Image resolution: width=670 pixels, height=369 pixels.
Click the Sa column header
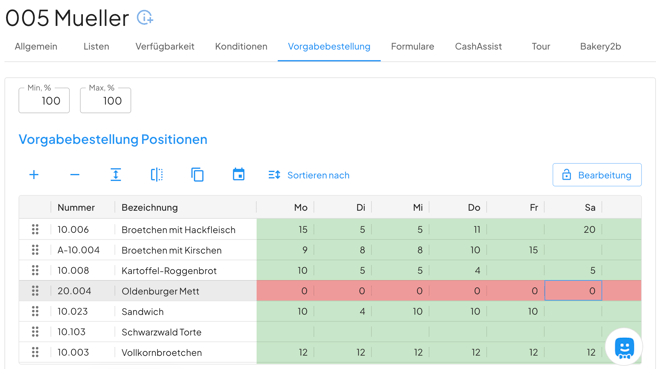tap(590, 208)
